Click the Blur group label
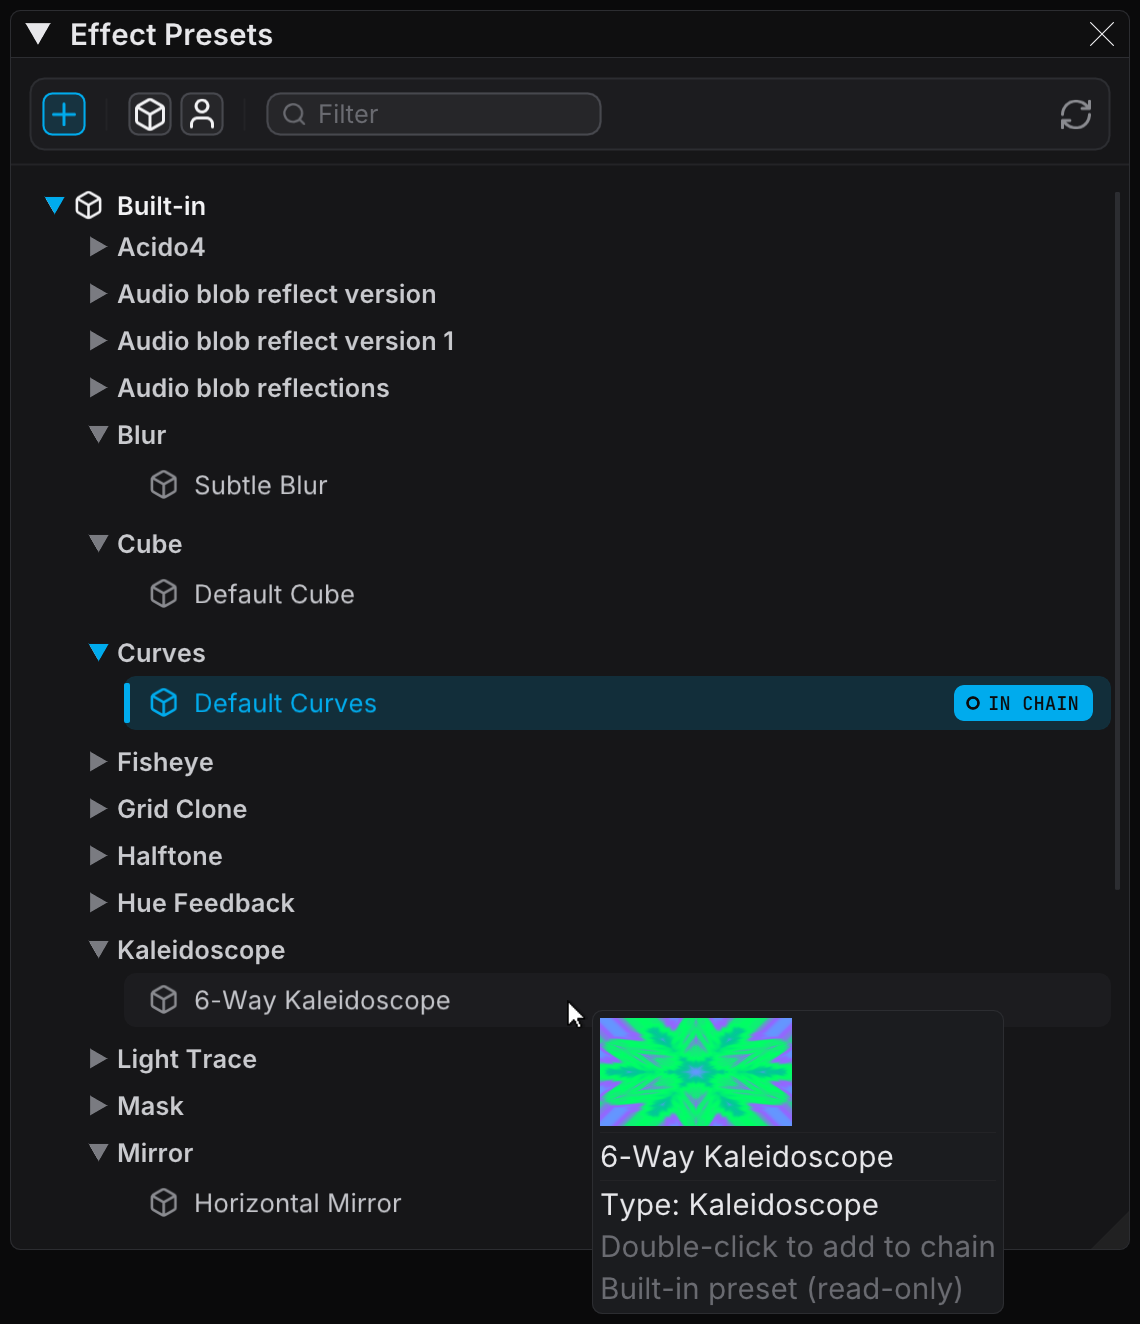 [141, 435]
